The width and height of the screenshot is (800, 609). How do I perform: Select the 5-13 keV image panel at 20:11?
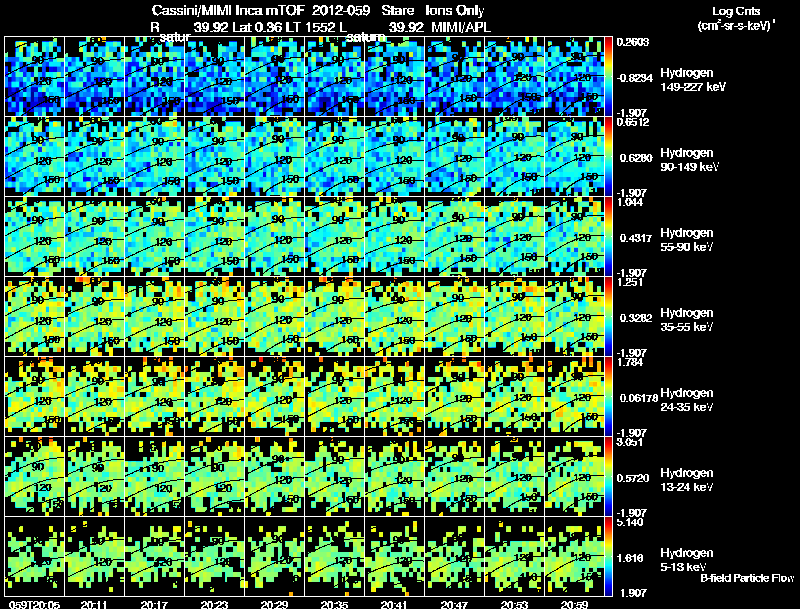94,556
